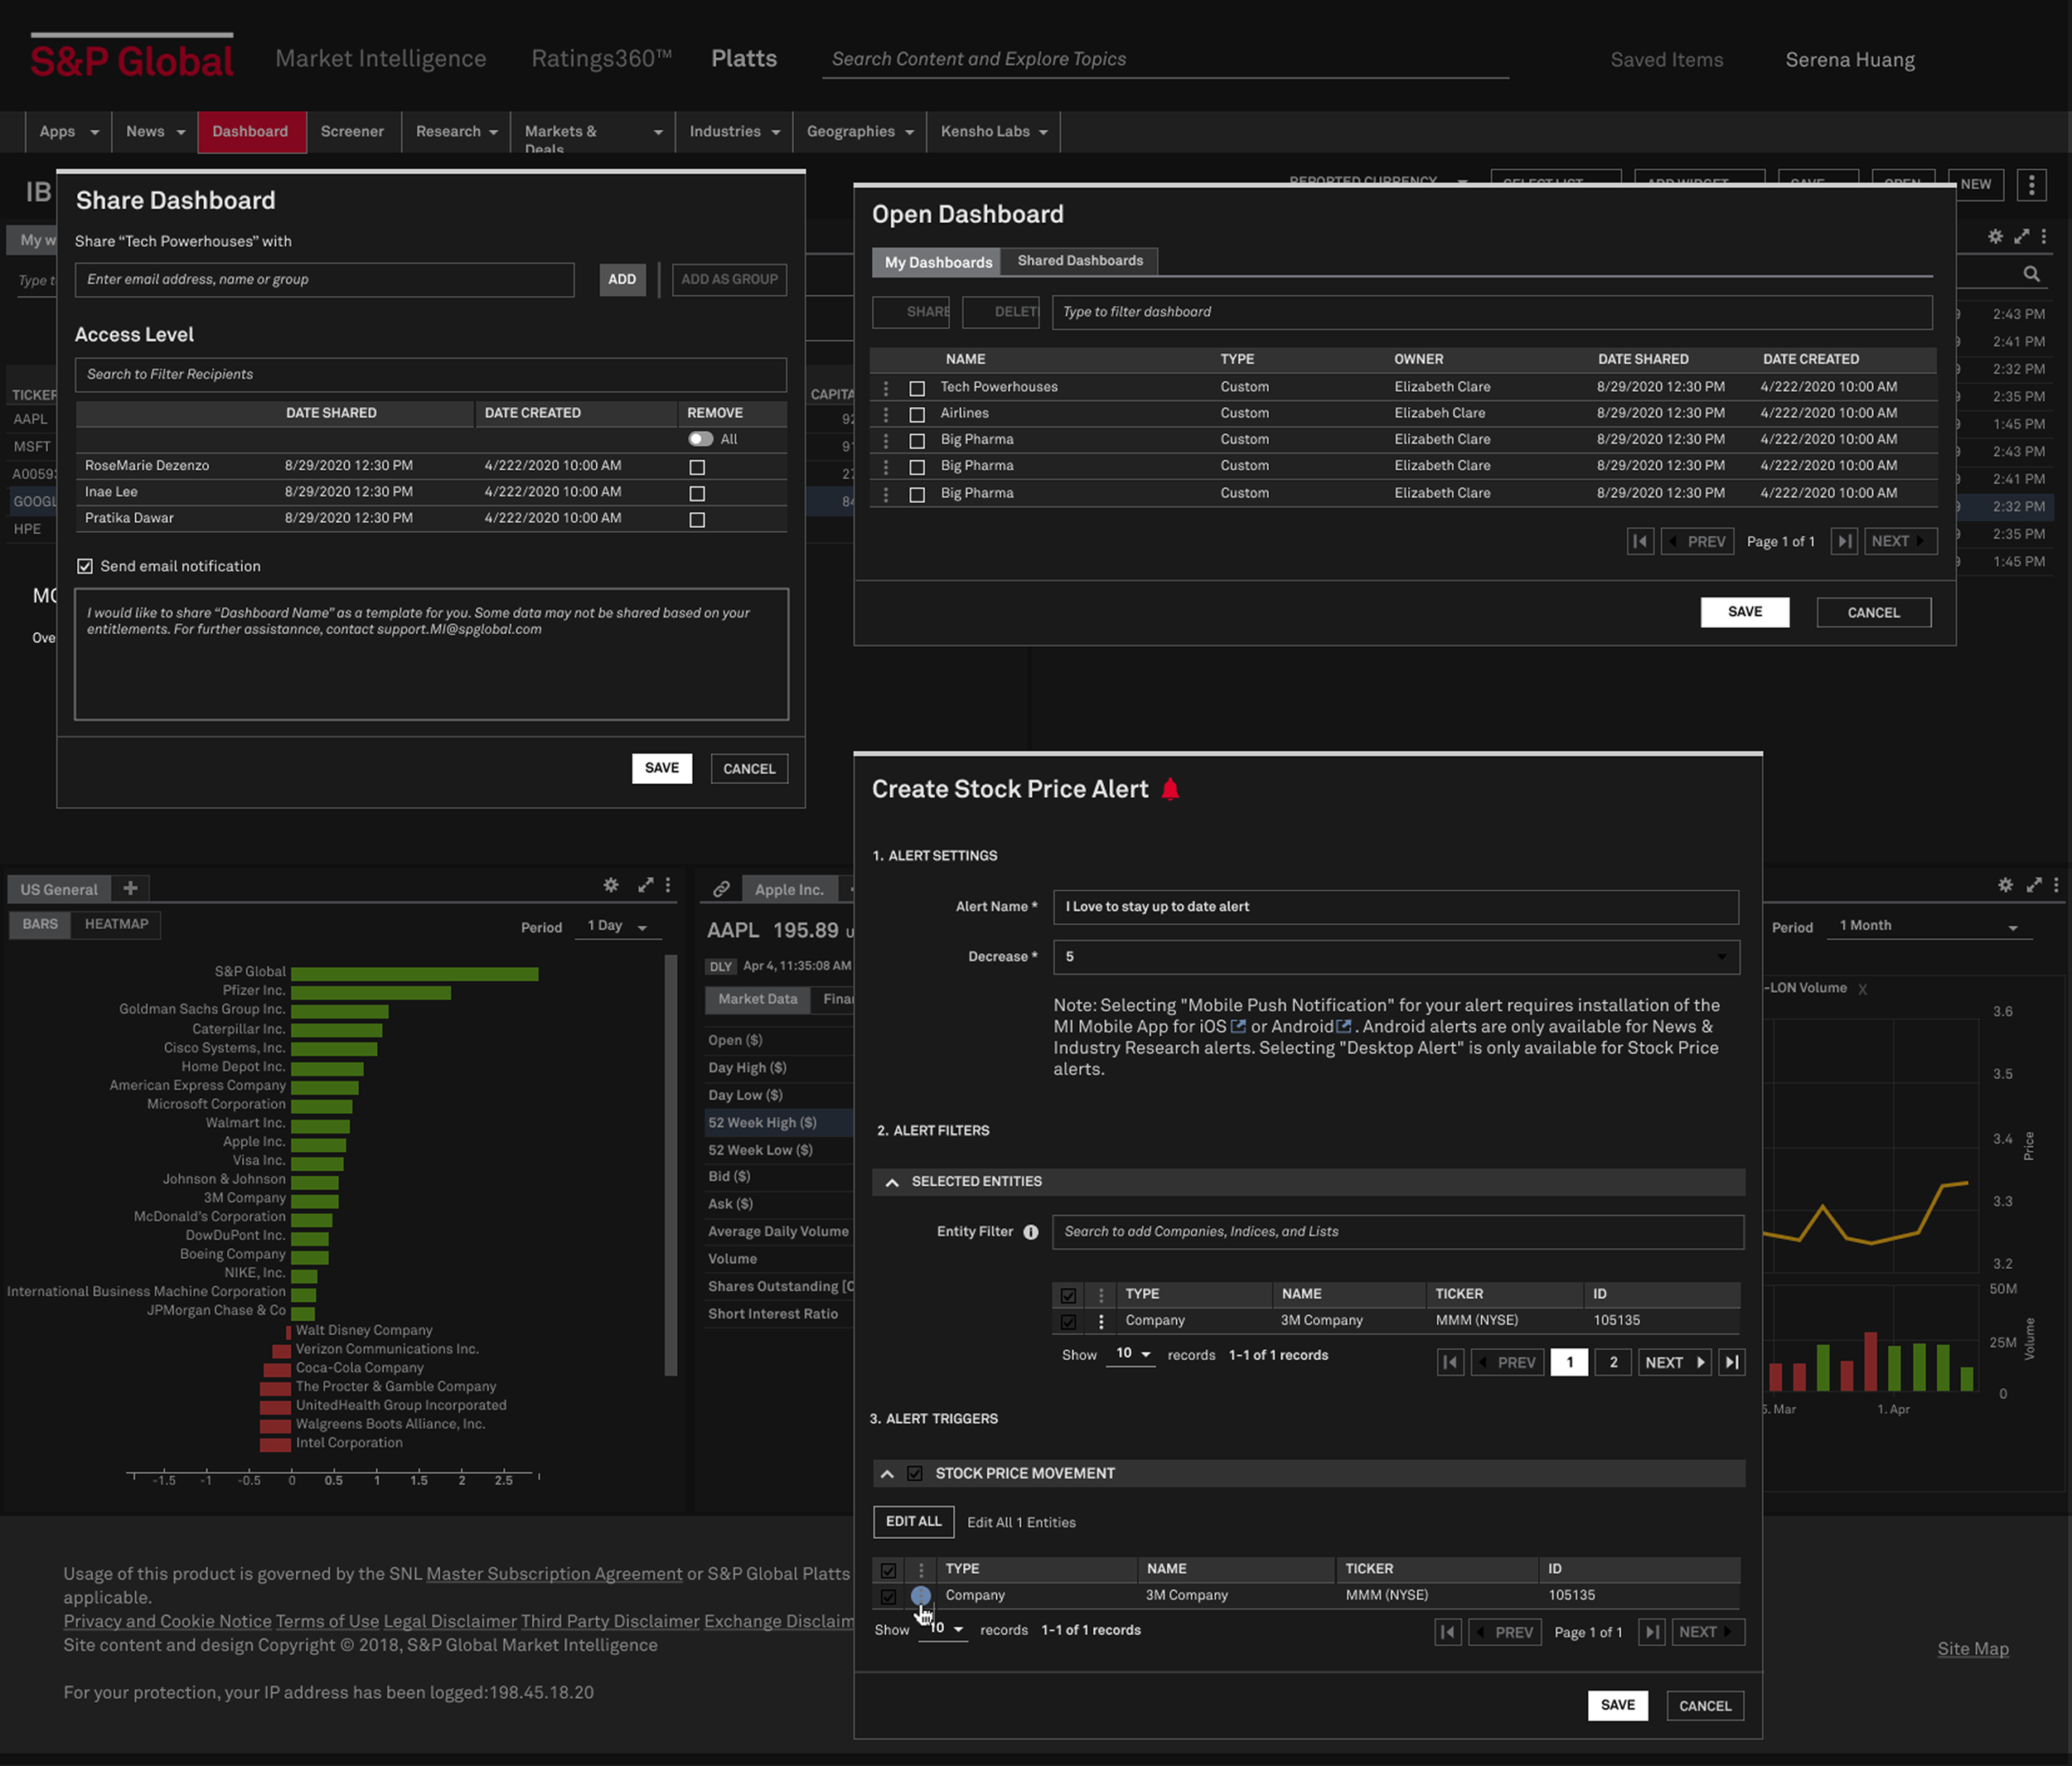The height and width of the screenshot is (1766, 2072).
Task: Expand the US General widget to fullscreen
Action: click(645, 885)
